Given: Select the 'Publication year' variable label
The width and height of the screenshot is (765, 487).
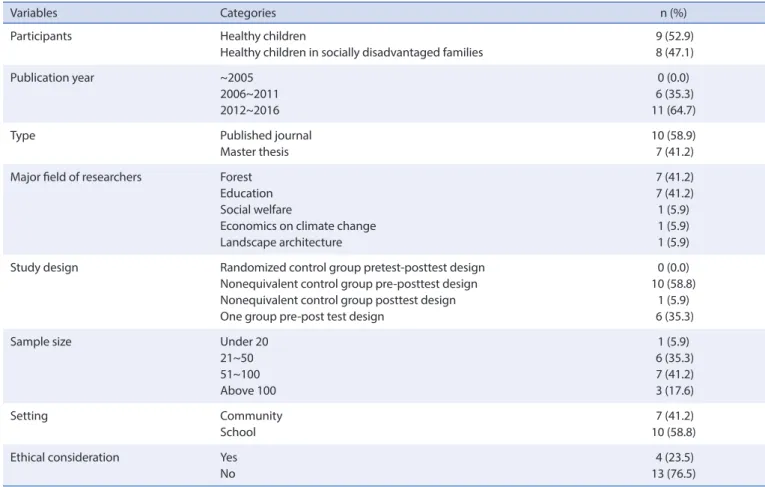Looking at the screenshot, I should coord(52,78).
